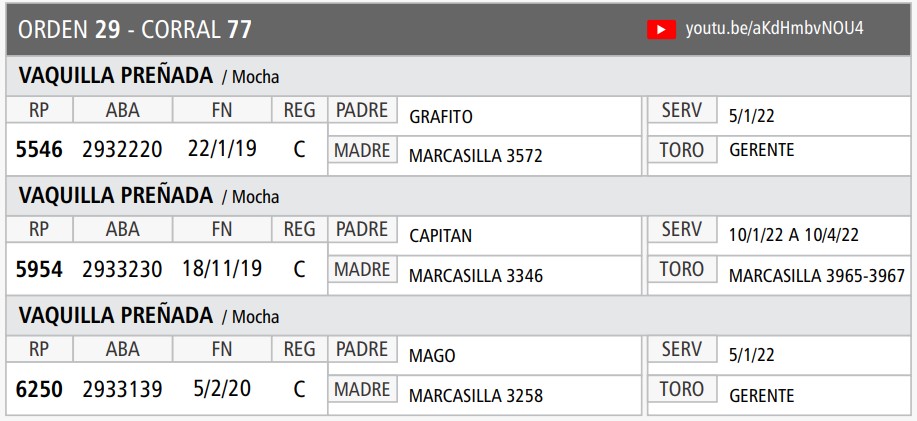Click dam entry MARCASILLA 3258

pyautogui.click(x=476, y=396)
